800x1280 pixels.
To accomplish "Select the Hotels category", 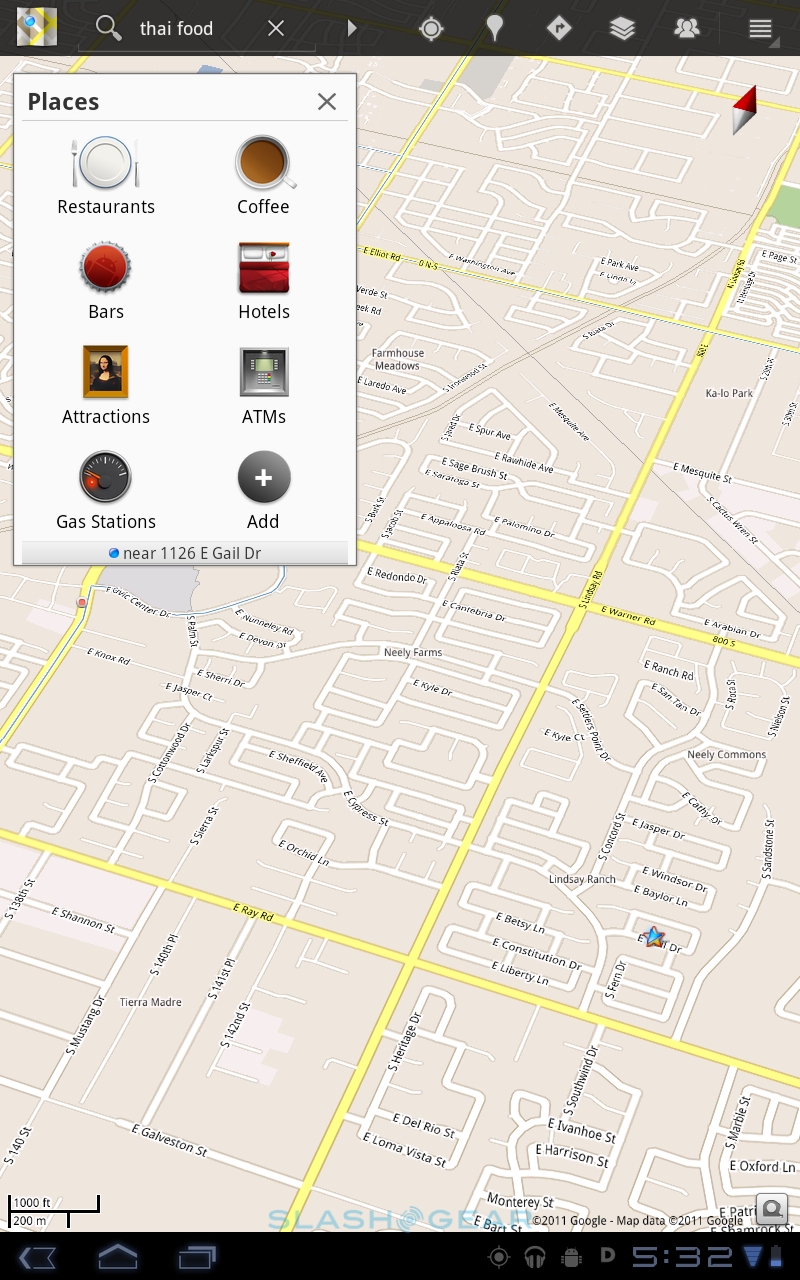I will tap(264, 281).
